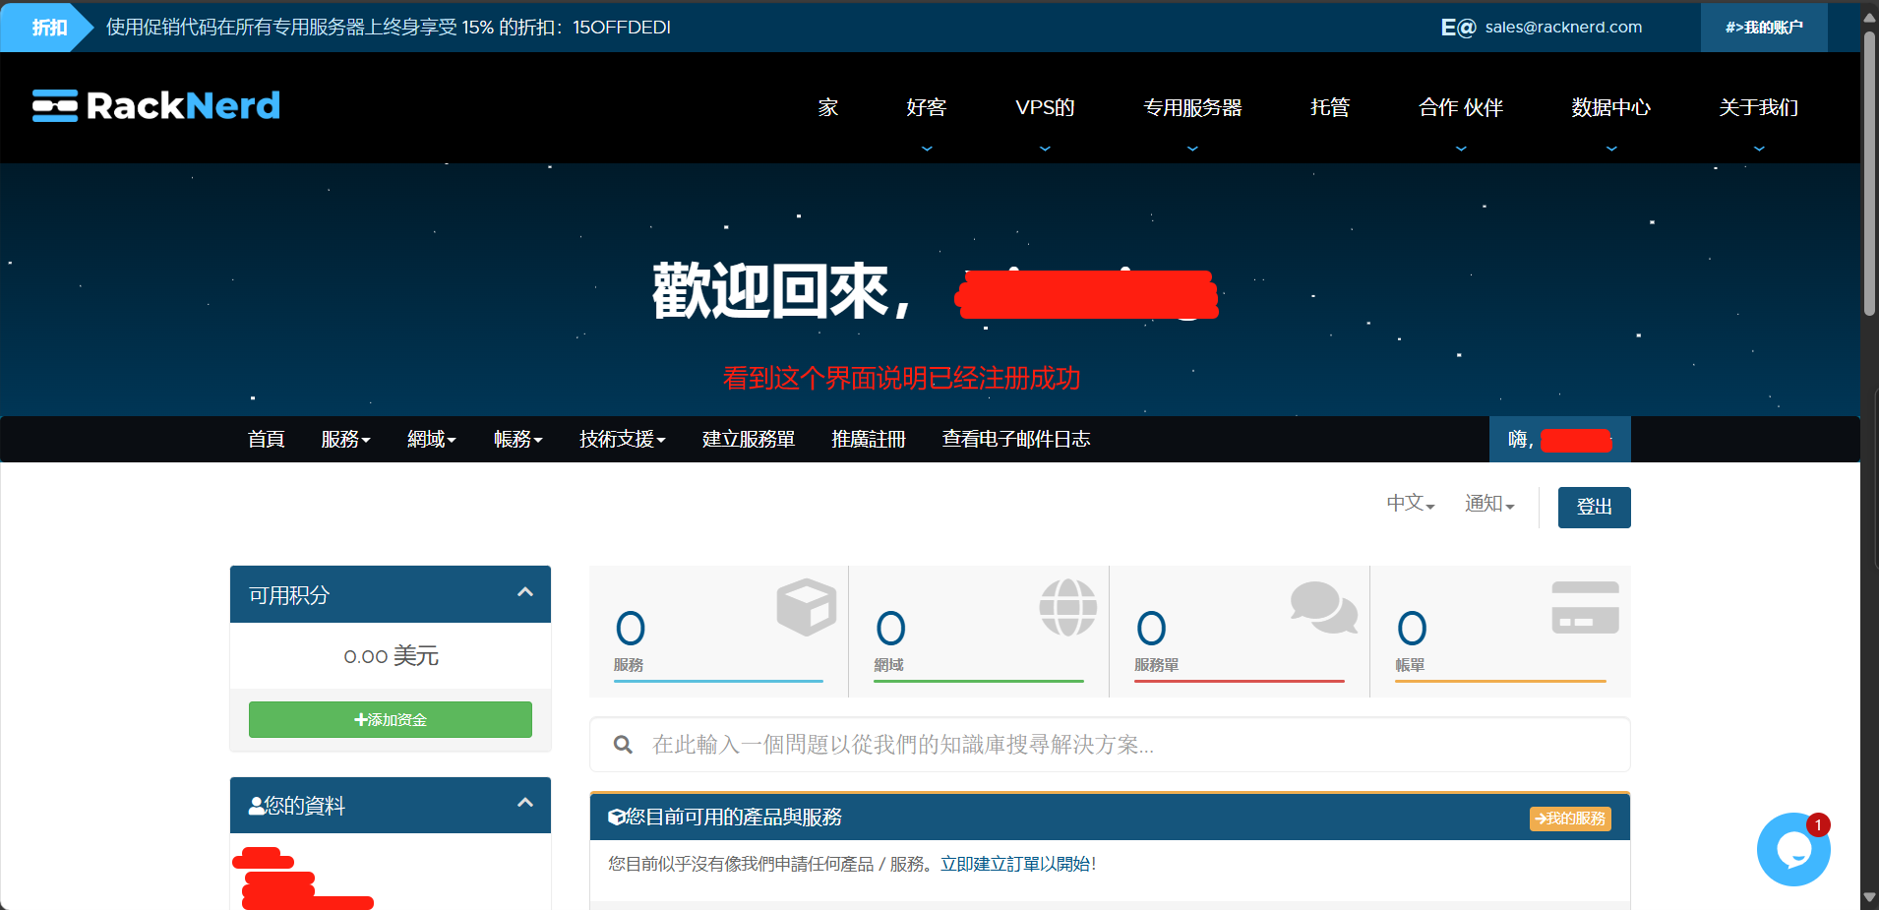This screenshot has width=1879, height=910.
Task: Open the 中文 language dropdown
Action: pyautogui.click(x=1410, y=504)
